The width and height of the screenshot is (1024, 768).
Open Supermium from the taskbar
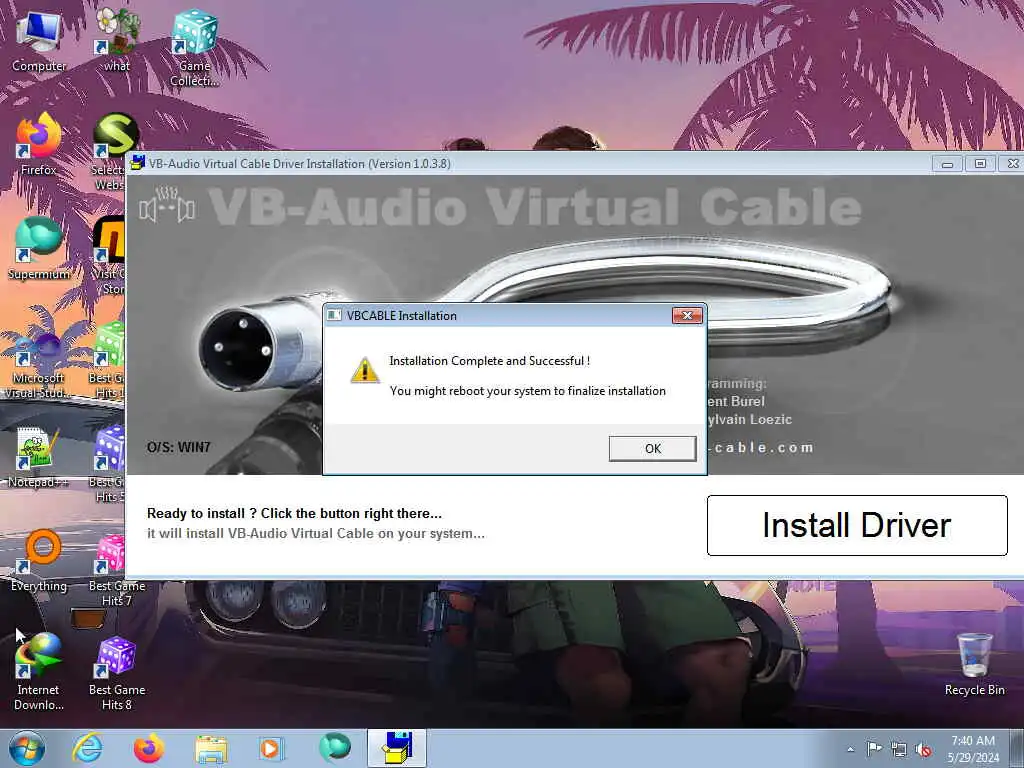(x=334, y=748)
